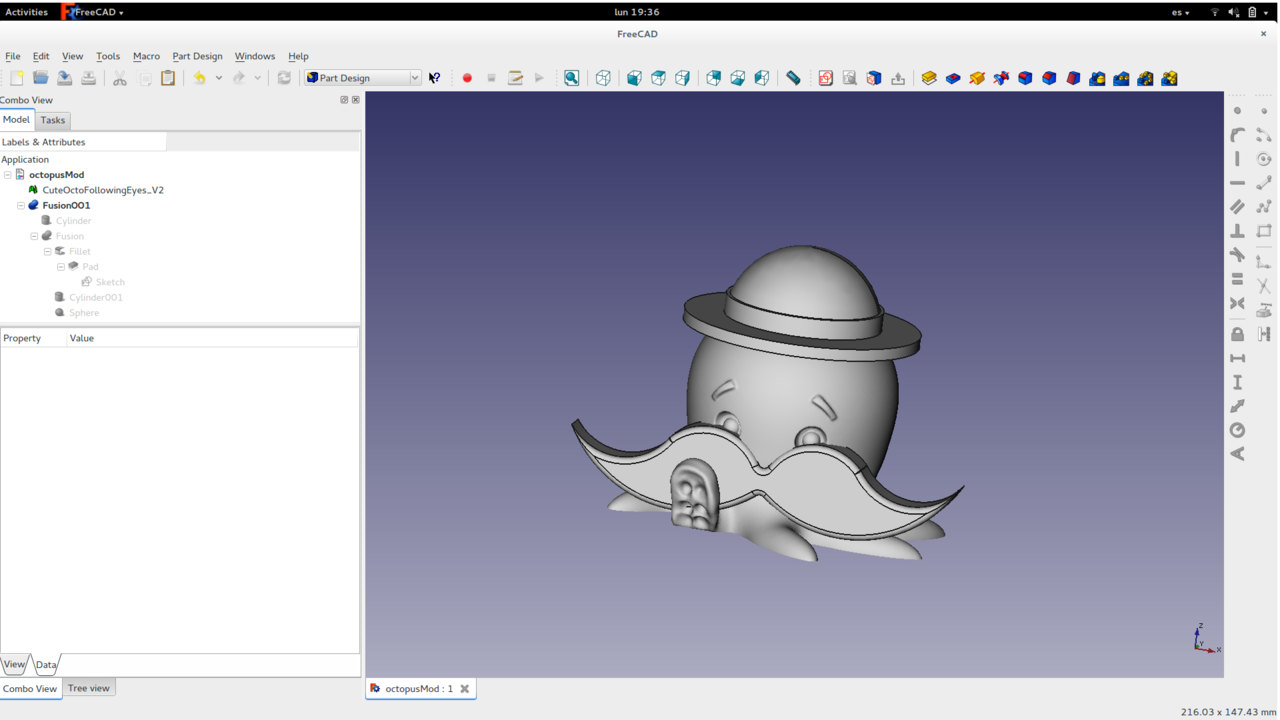Click the Pocket tool icon
The image size is (1280, 720).
point(953,78)
